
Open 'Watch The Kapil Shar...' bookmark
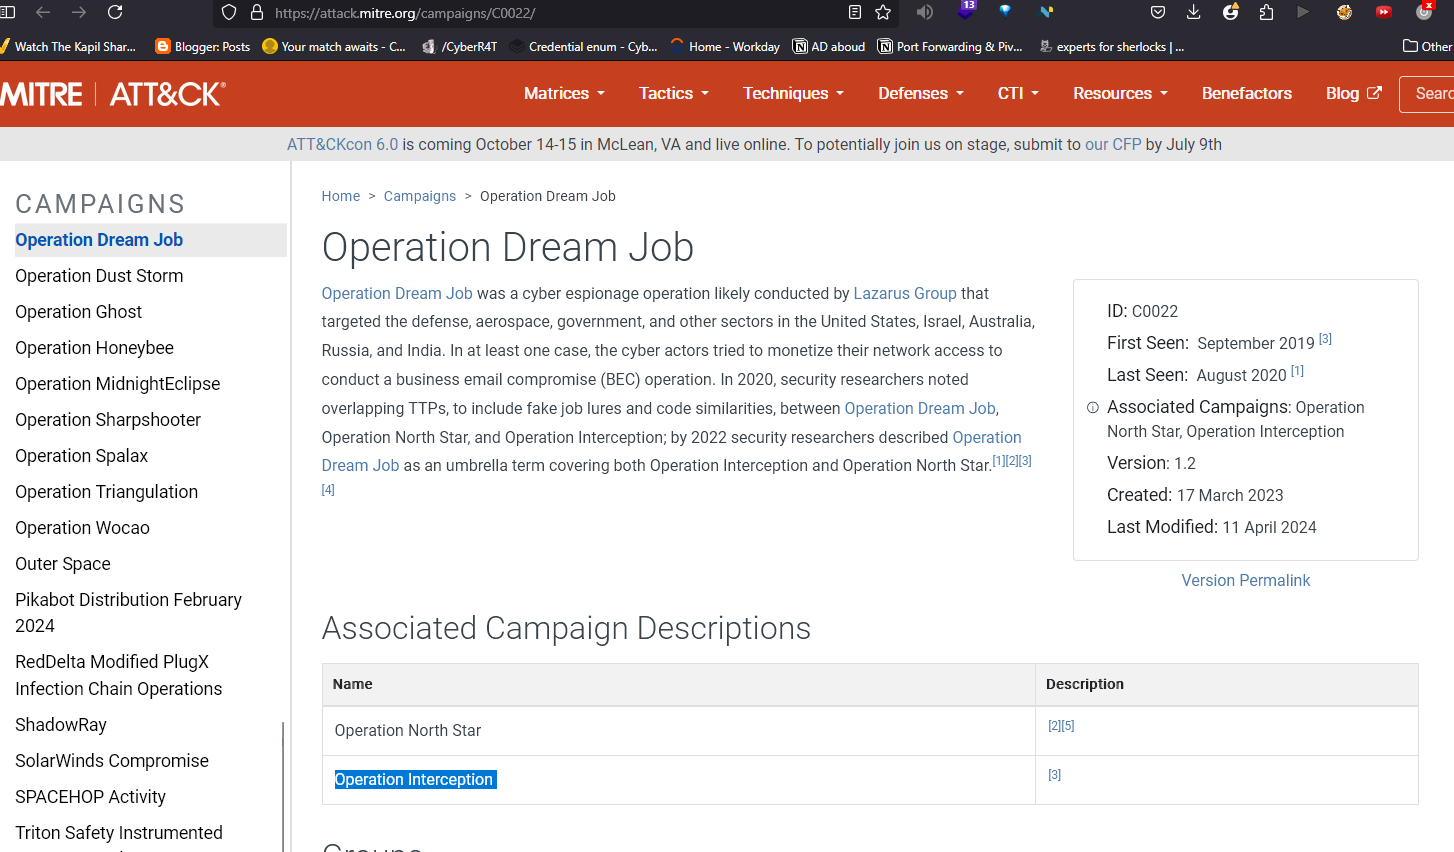point(68,47)
